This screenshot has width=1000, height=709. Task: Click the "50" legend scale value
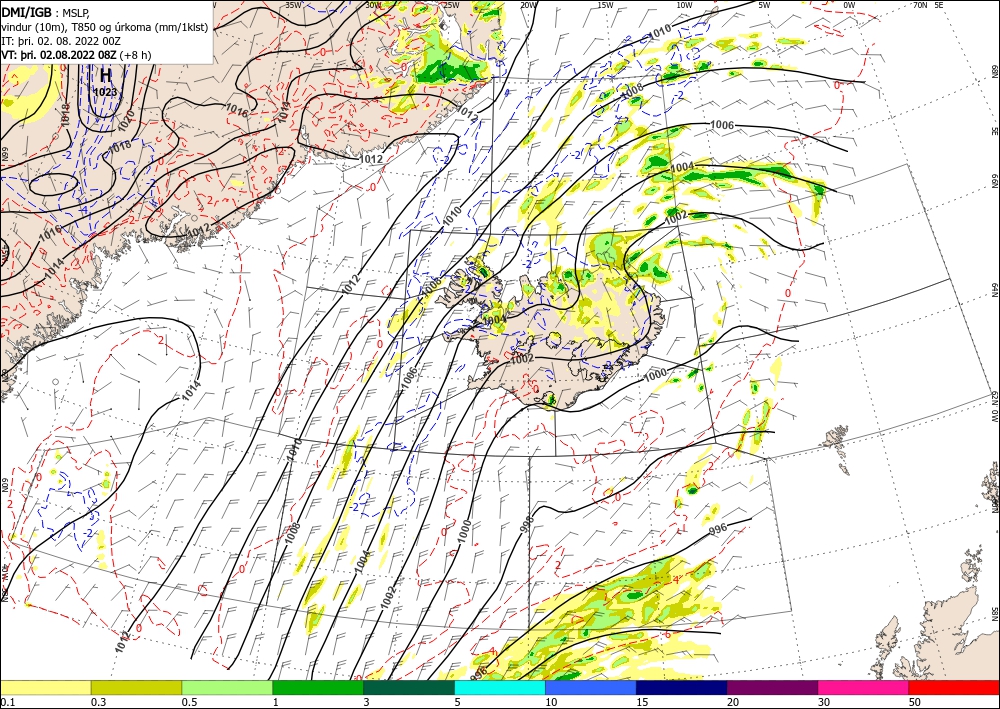click(915, 702)
